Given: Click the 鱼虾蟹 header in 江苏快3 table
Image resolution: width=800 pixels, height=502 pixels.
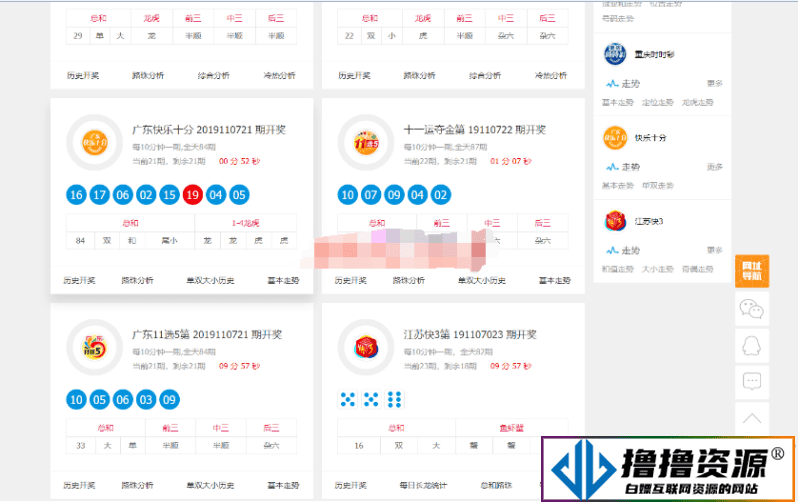Looking at the screenshot, I should click(x=512, y=429).
